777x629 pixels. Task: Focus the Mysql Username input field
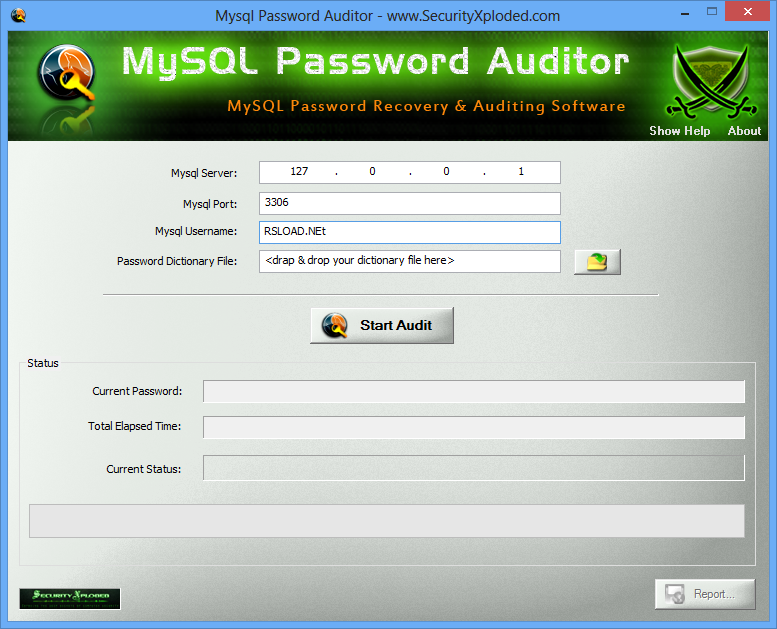tap(410, 232)
